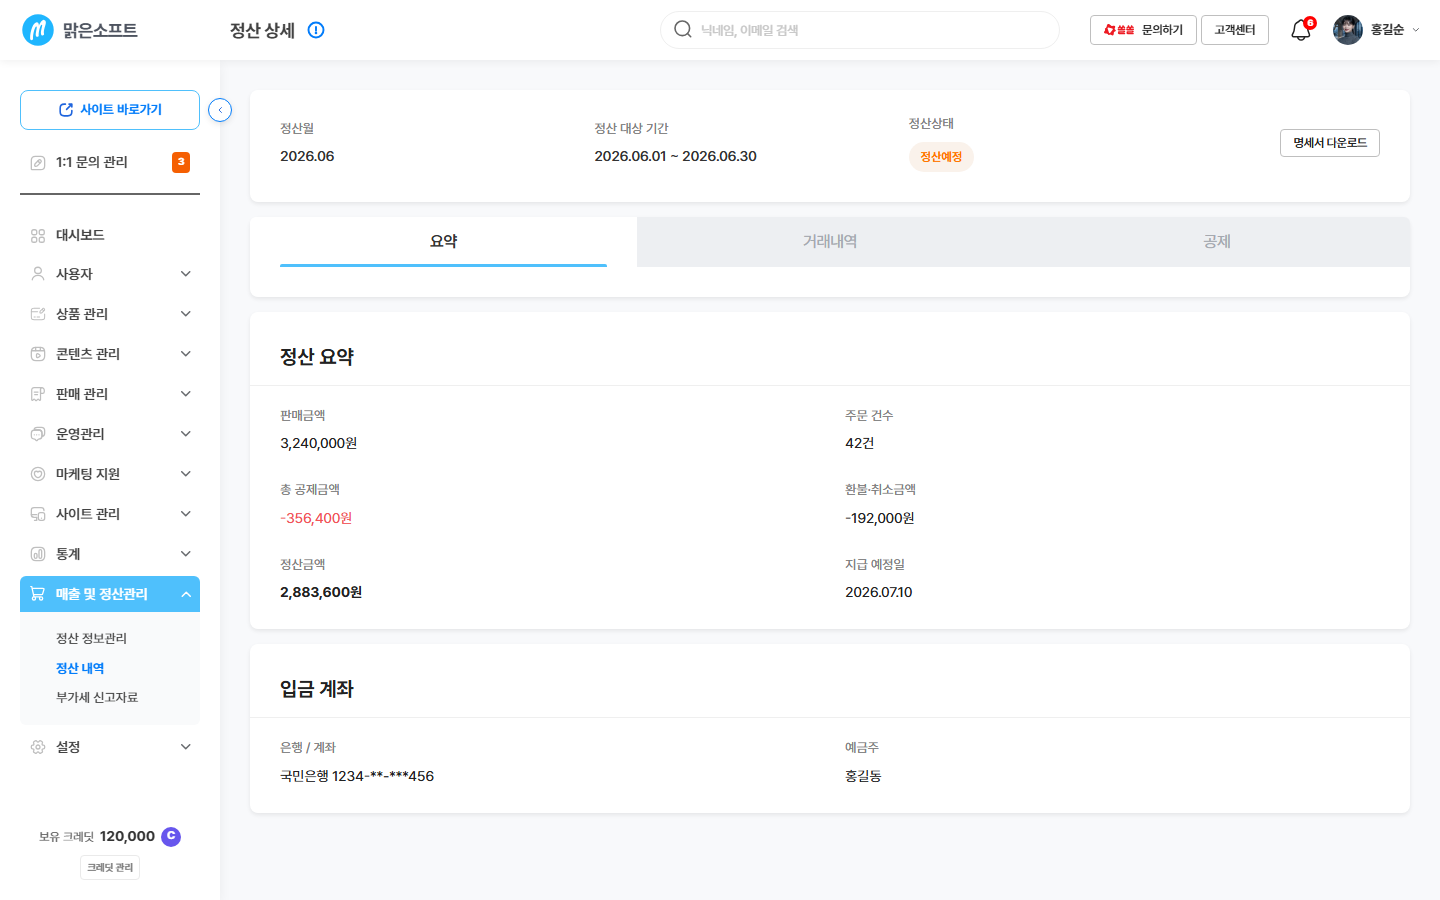Screen dimensions: 1440x900
Task: Expand the 설정 chevron
Action: (186, 747)
